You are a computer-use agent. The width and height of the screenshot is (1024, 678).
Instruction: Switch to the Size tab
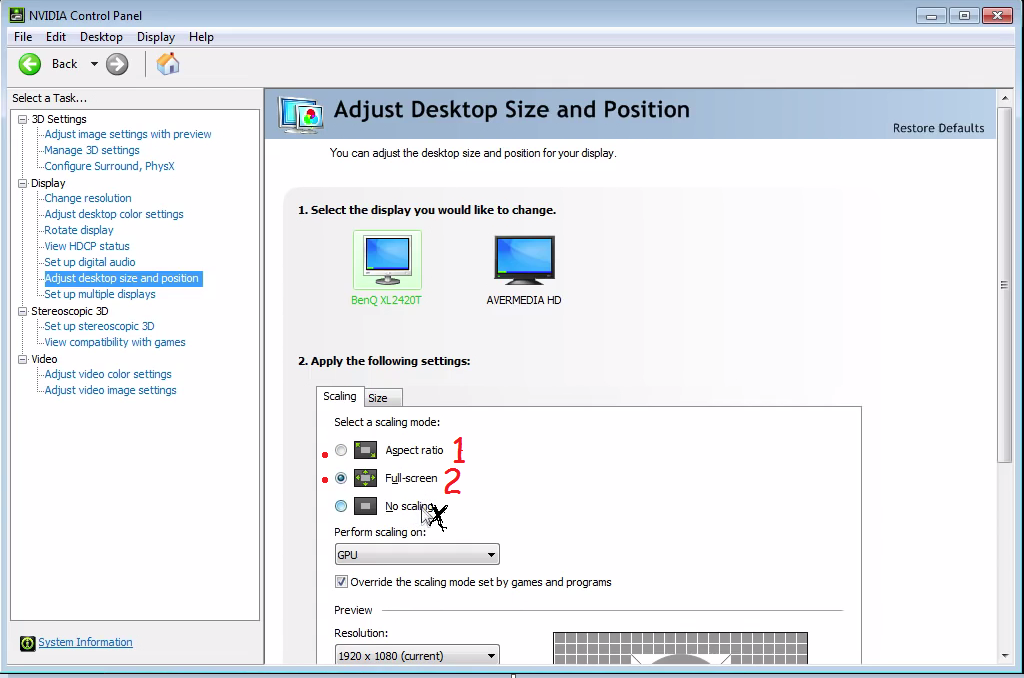click(383, 398)
